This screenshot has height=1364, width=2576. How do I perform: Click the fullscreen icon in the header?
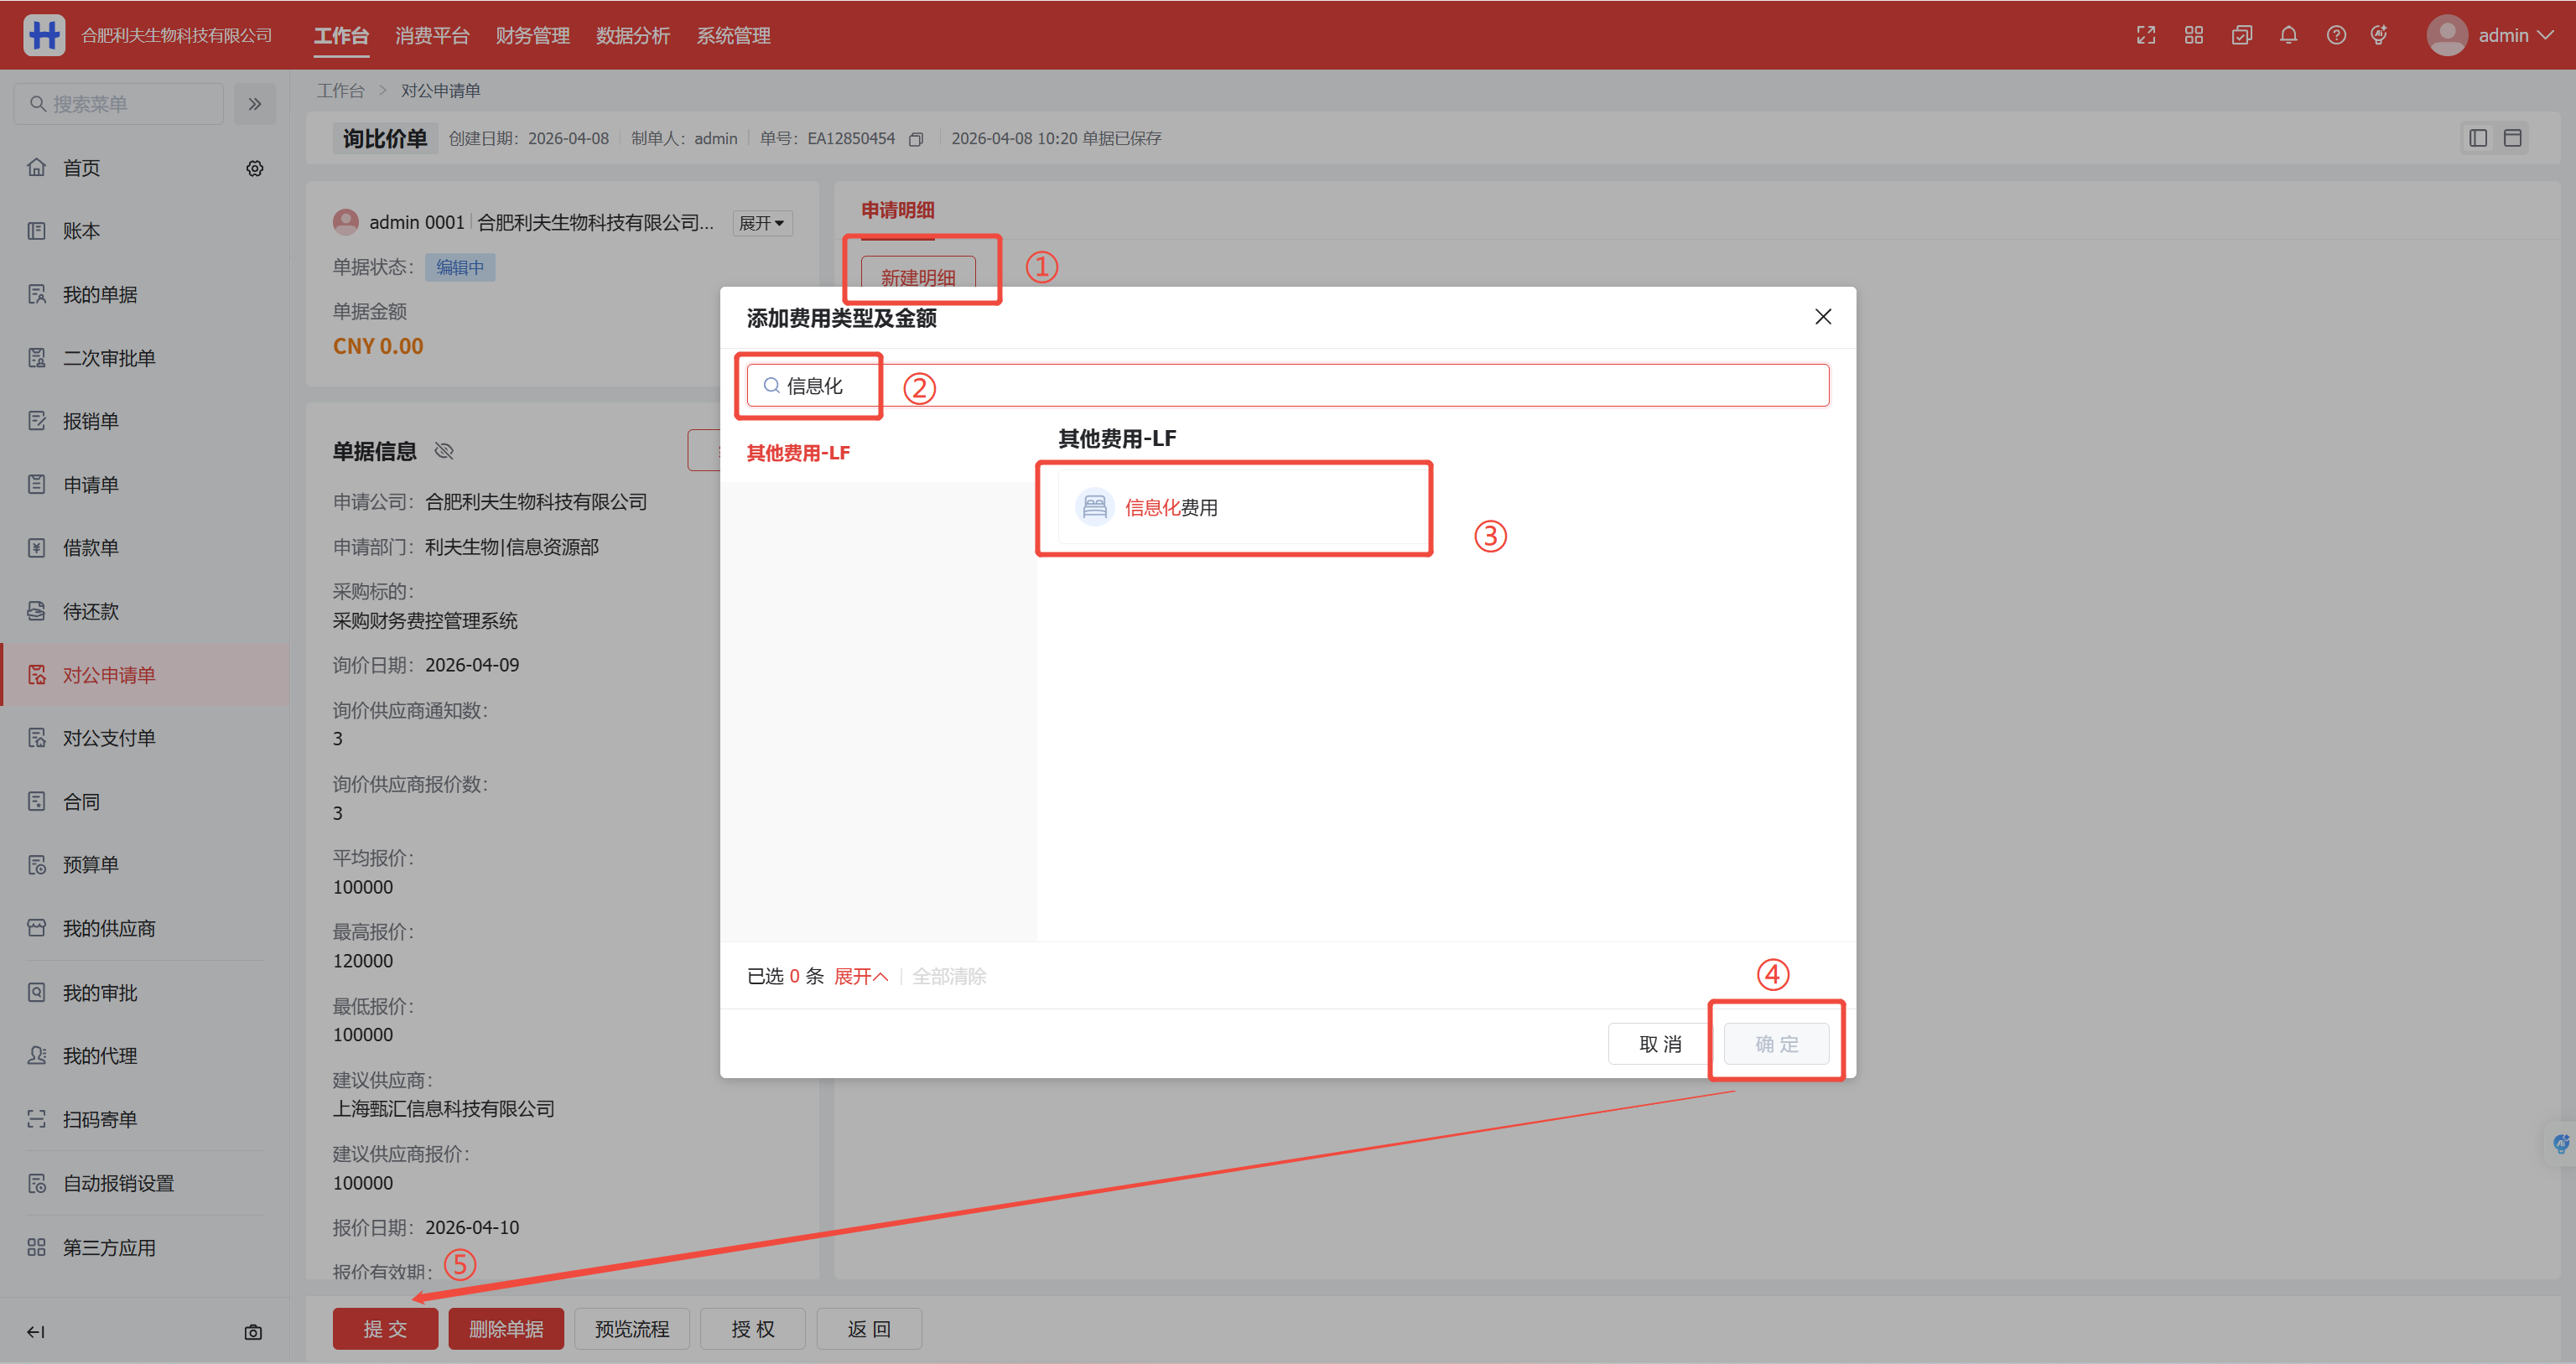tap(2146, 35)
